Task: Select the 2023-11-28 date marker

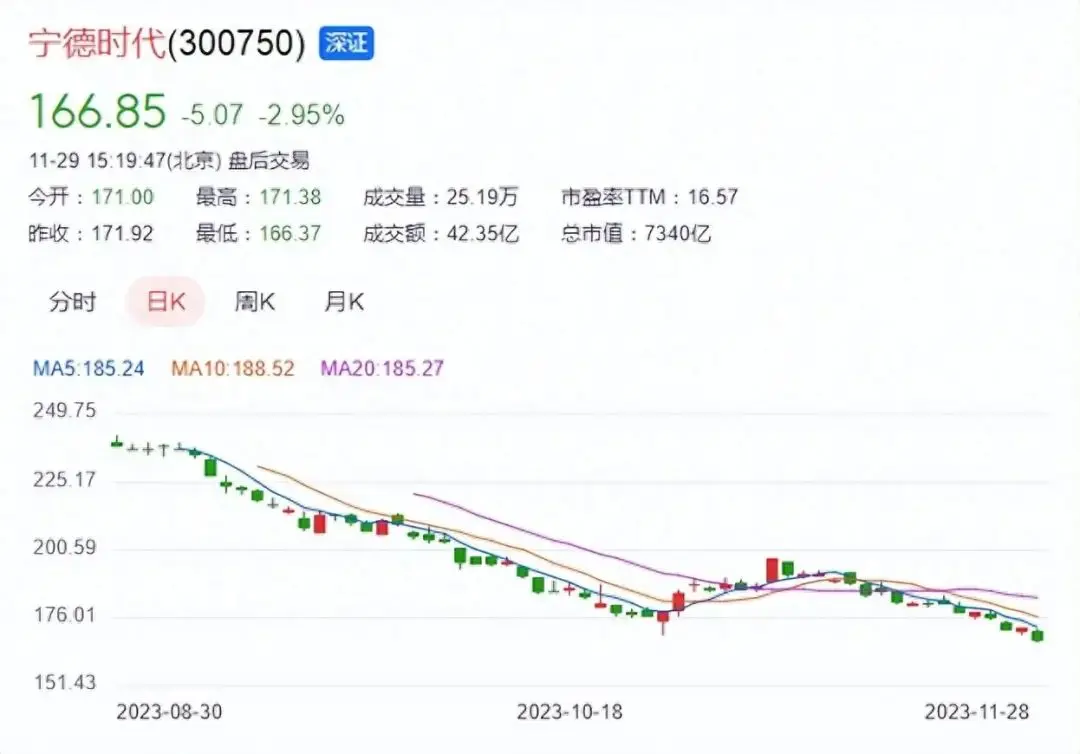Action: pos(977,712)
